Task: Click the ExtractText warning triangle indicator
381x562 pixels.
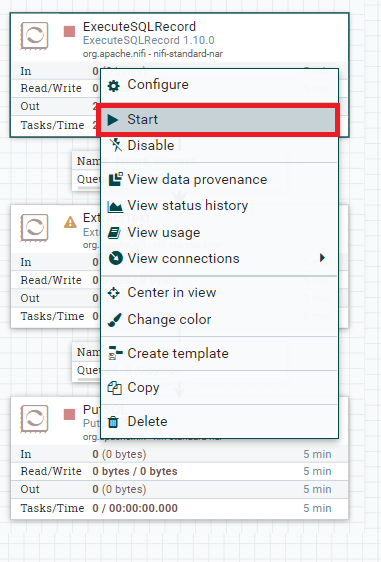Action: tap(70, 222)
